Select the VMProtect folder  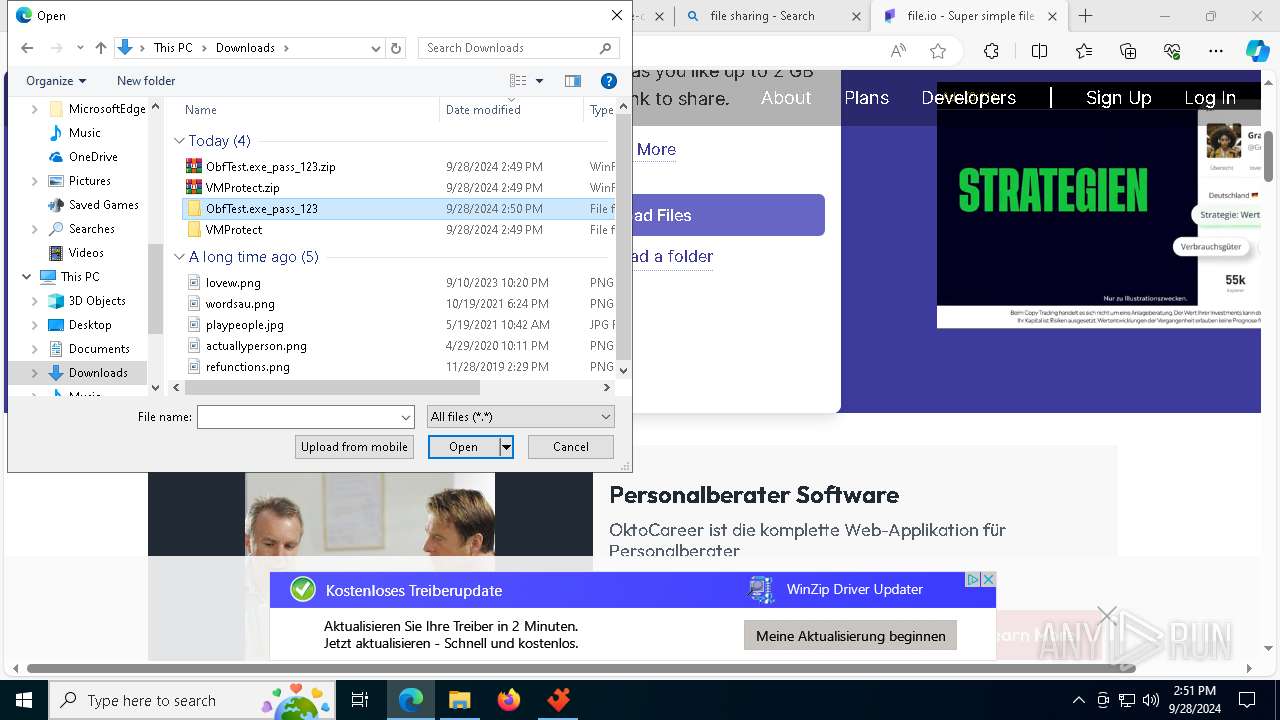[x=234, y=230]
